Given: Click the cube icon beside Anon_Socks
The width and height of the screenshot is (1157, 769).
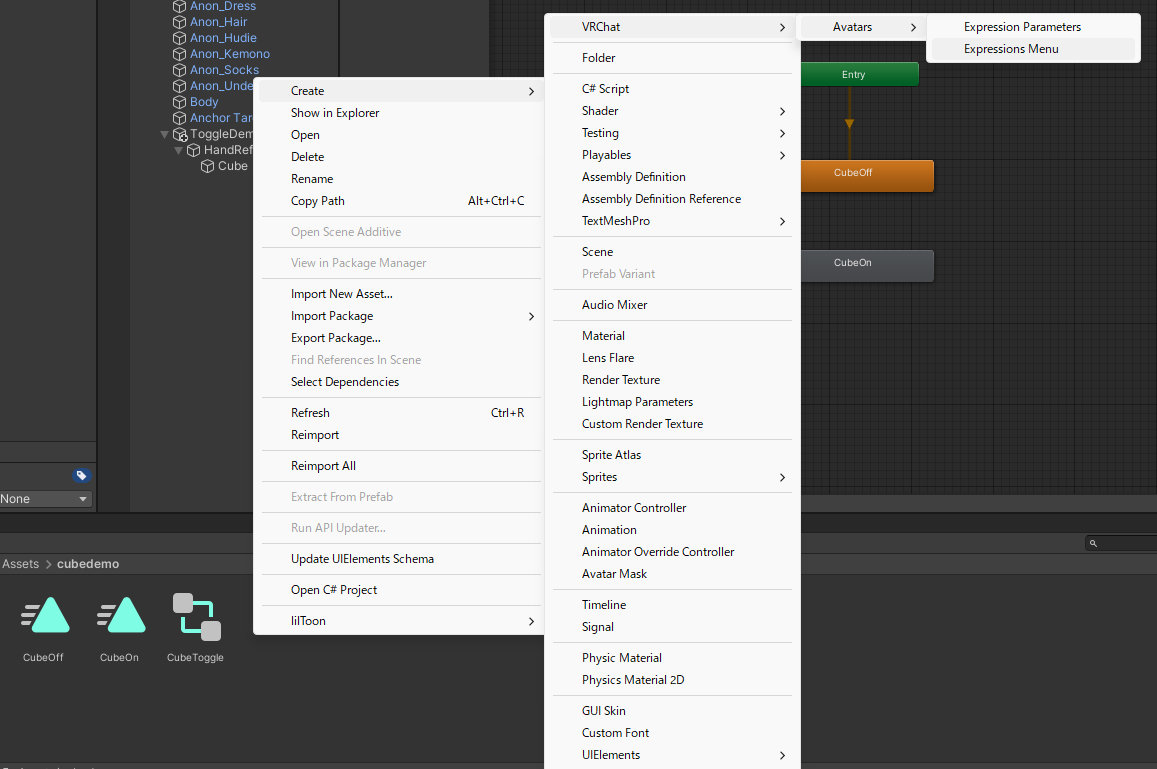Looking at the screenshot, I should pos(179,70).
